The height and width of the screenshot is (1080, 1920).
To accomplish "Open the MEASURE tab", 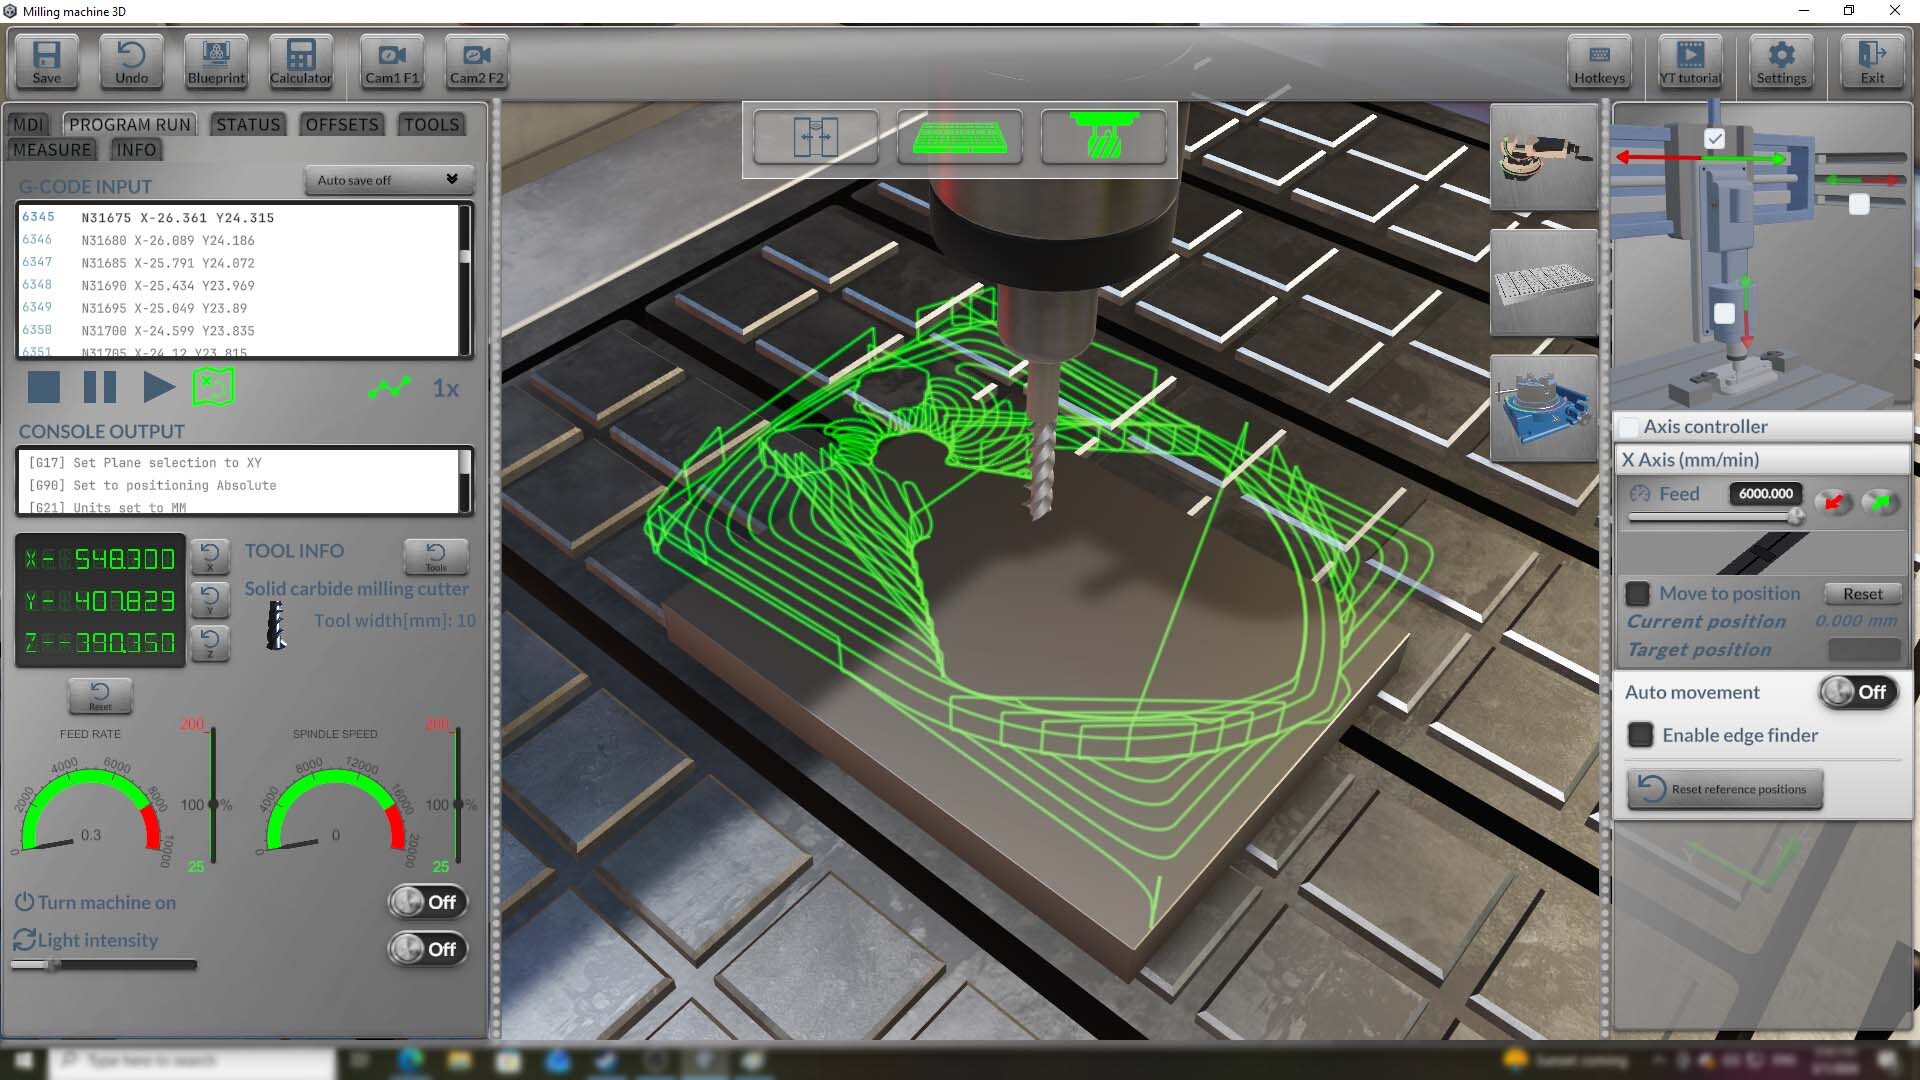I will 52,149.
